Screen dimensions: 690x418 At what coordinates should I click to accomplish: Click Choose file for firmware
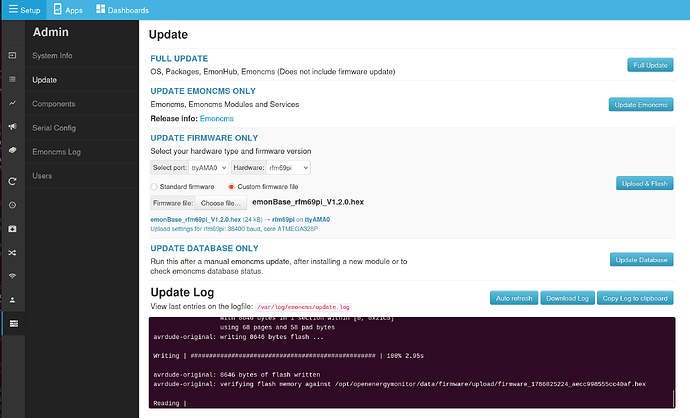coord(221,203)
